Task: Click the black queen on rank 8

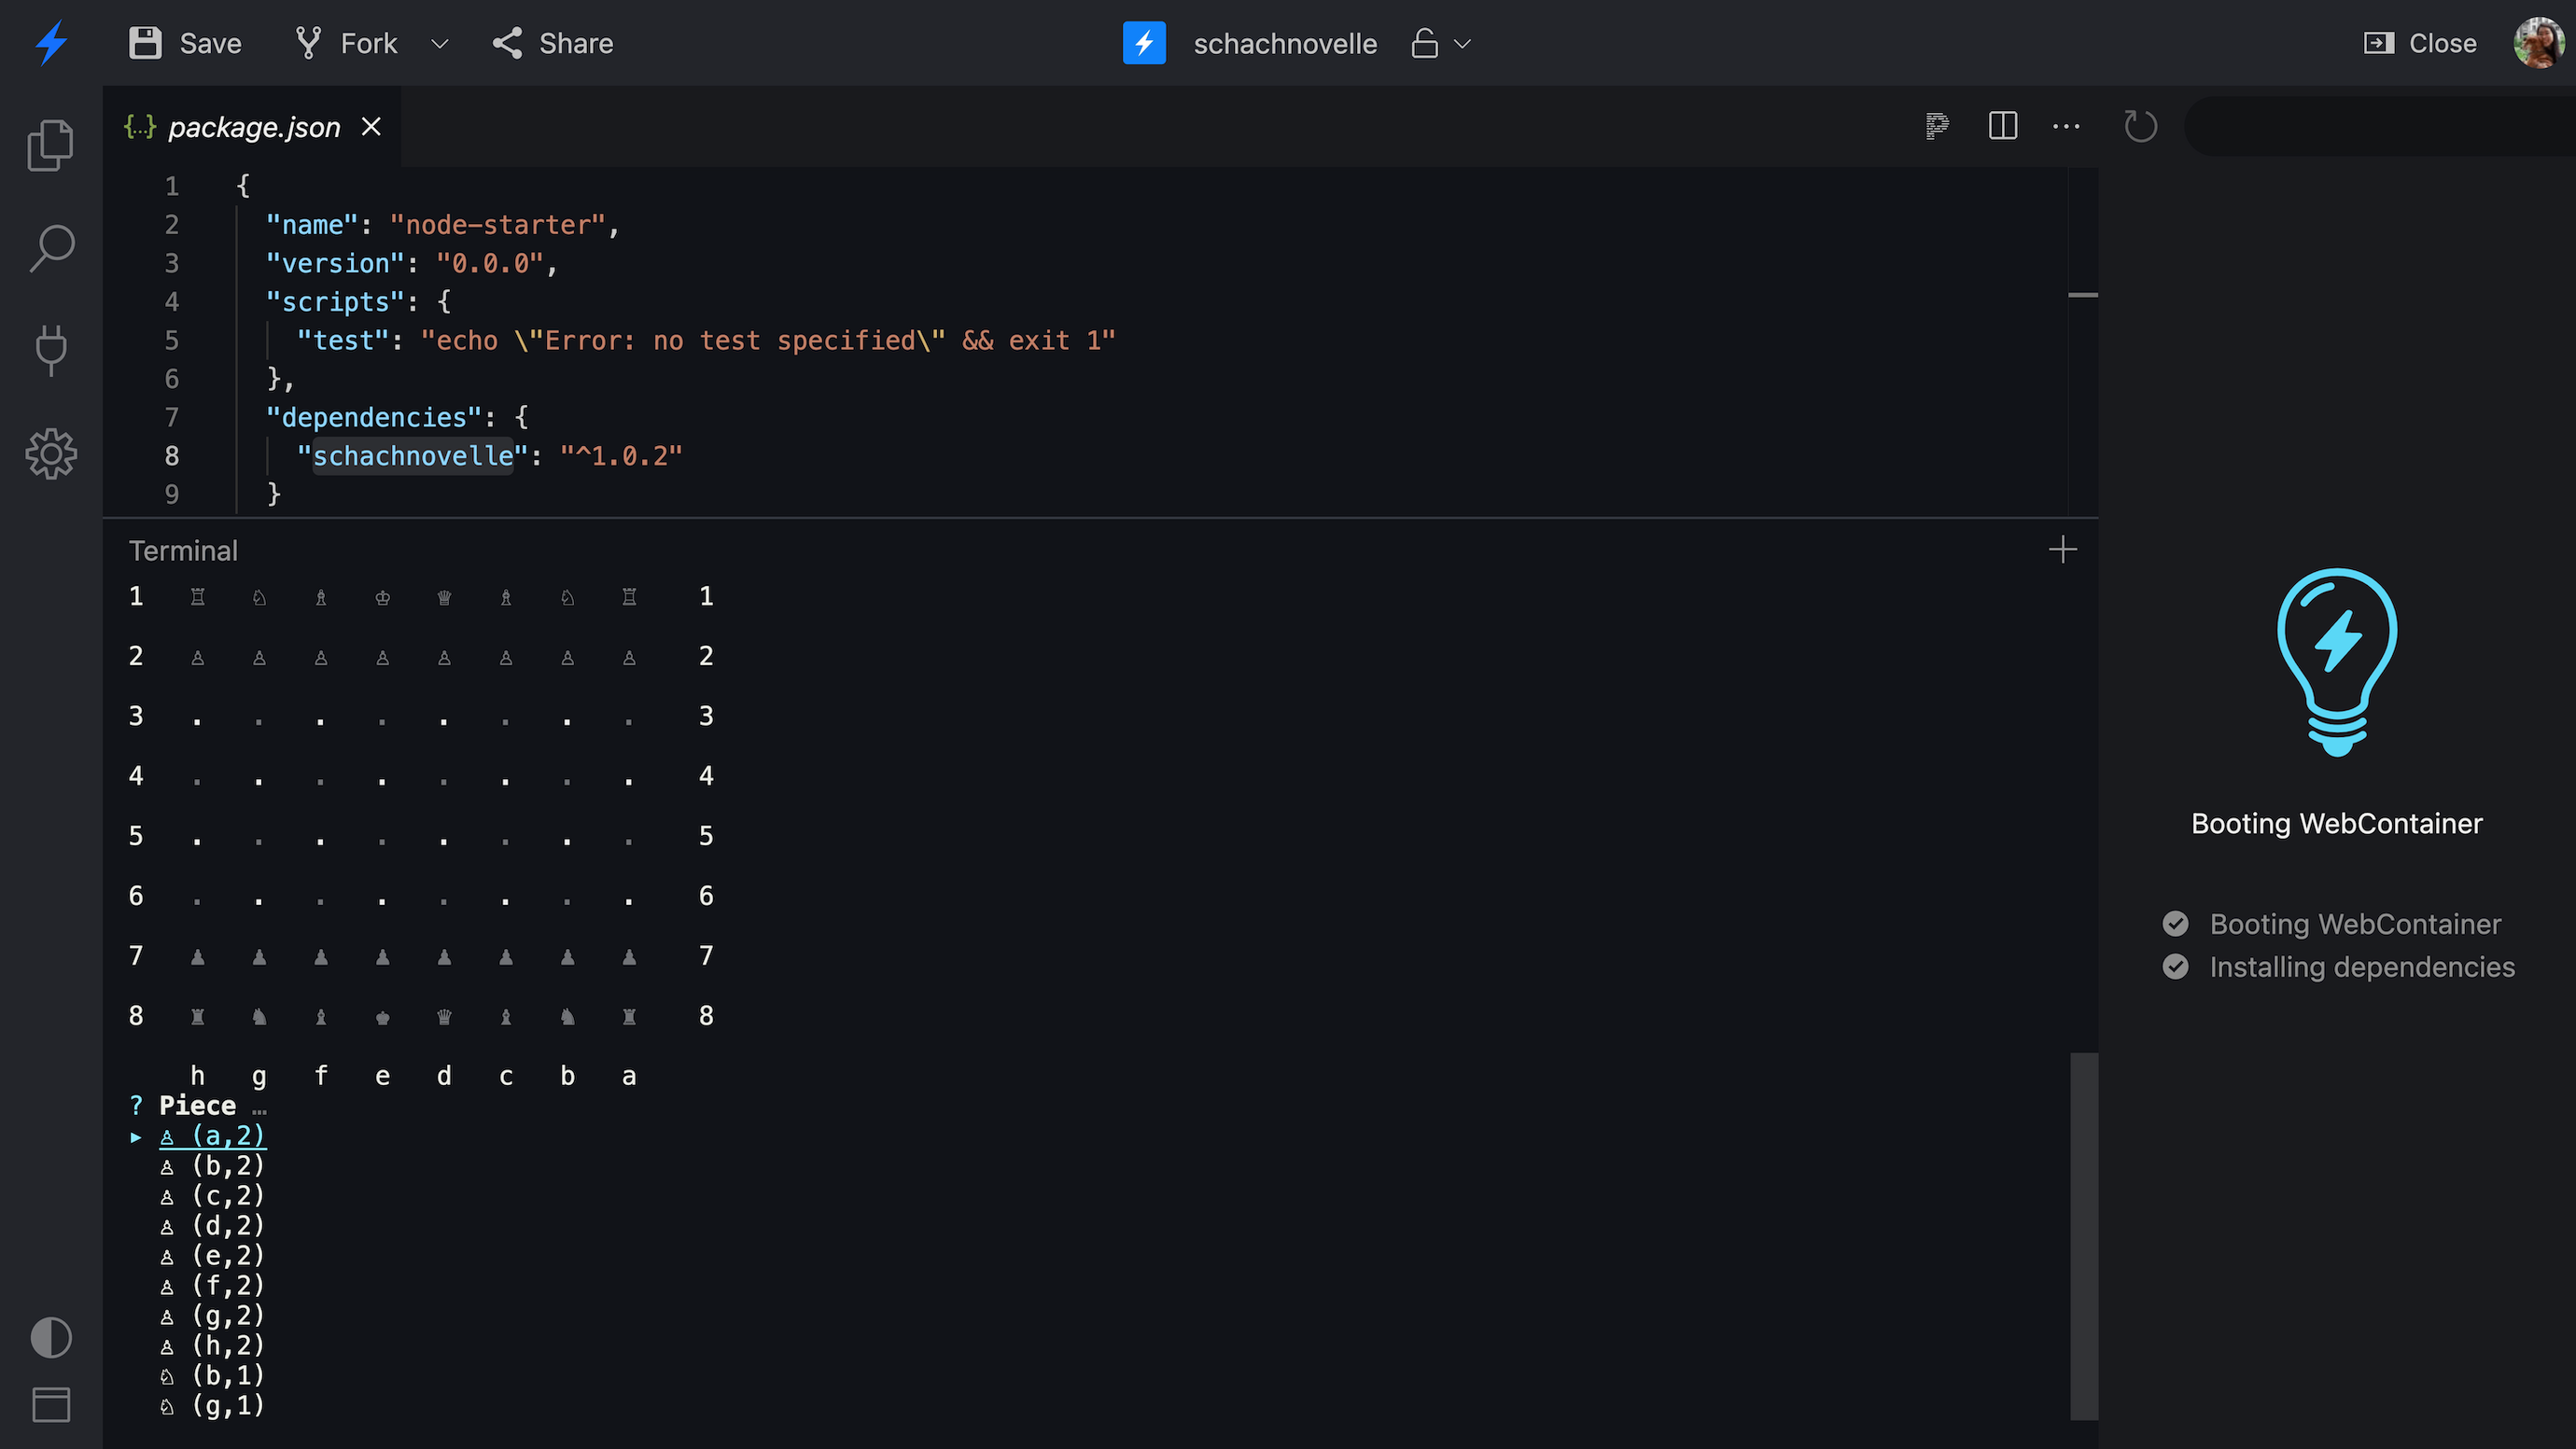Action: pos(444,1017)
